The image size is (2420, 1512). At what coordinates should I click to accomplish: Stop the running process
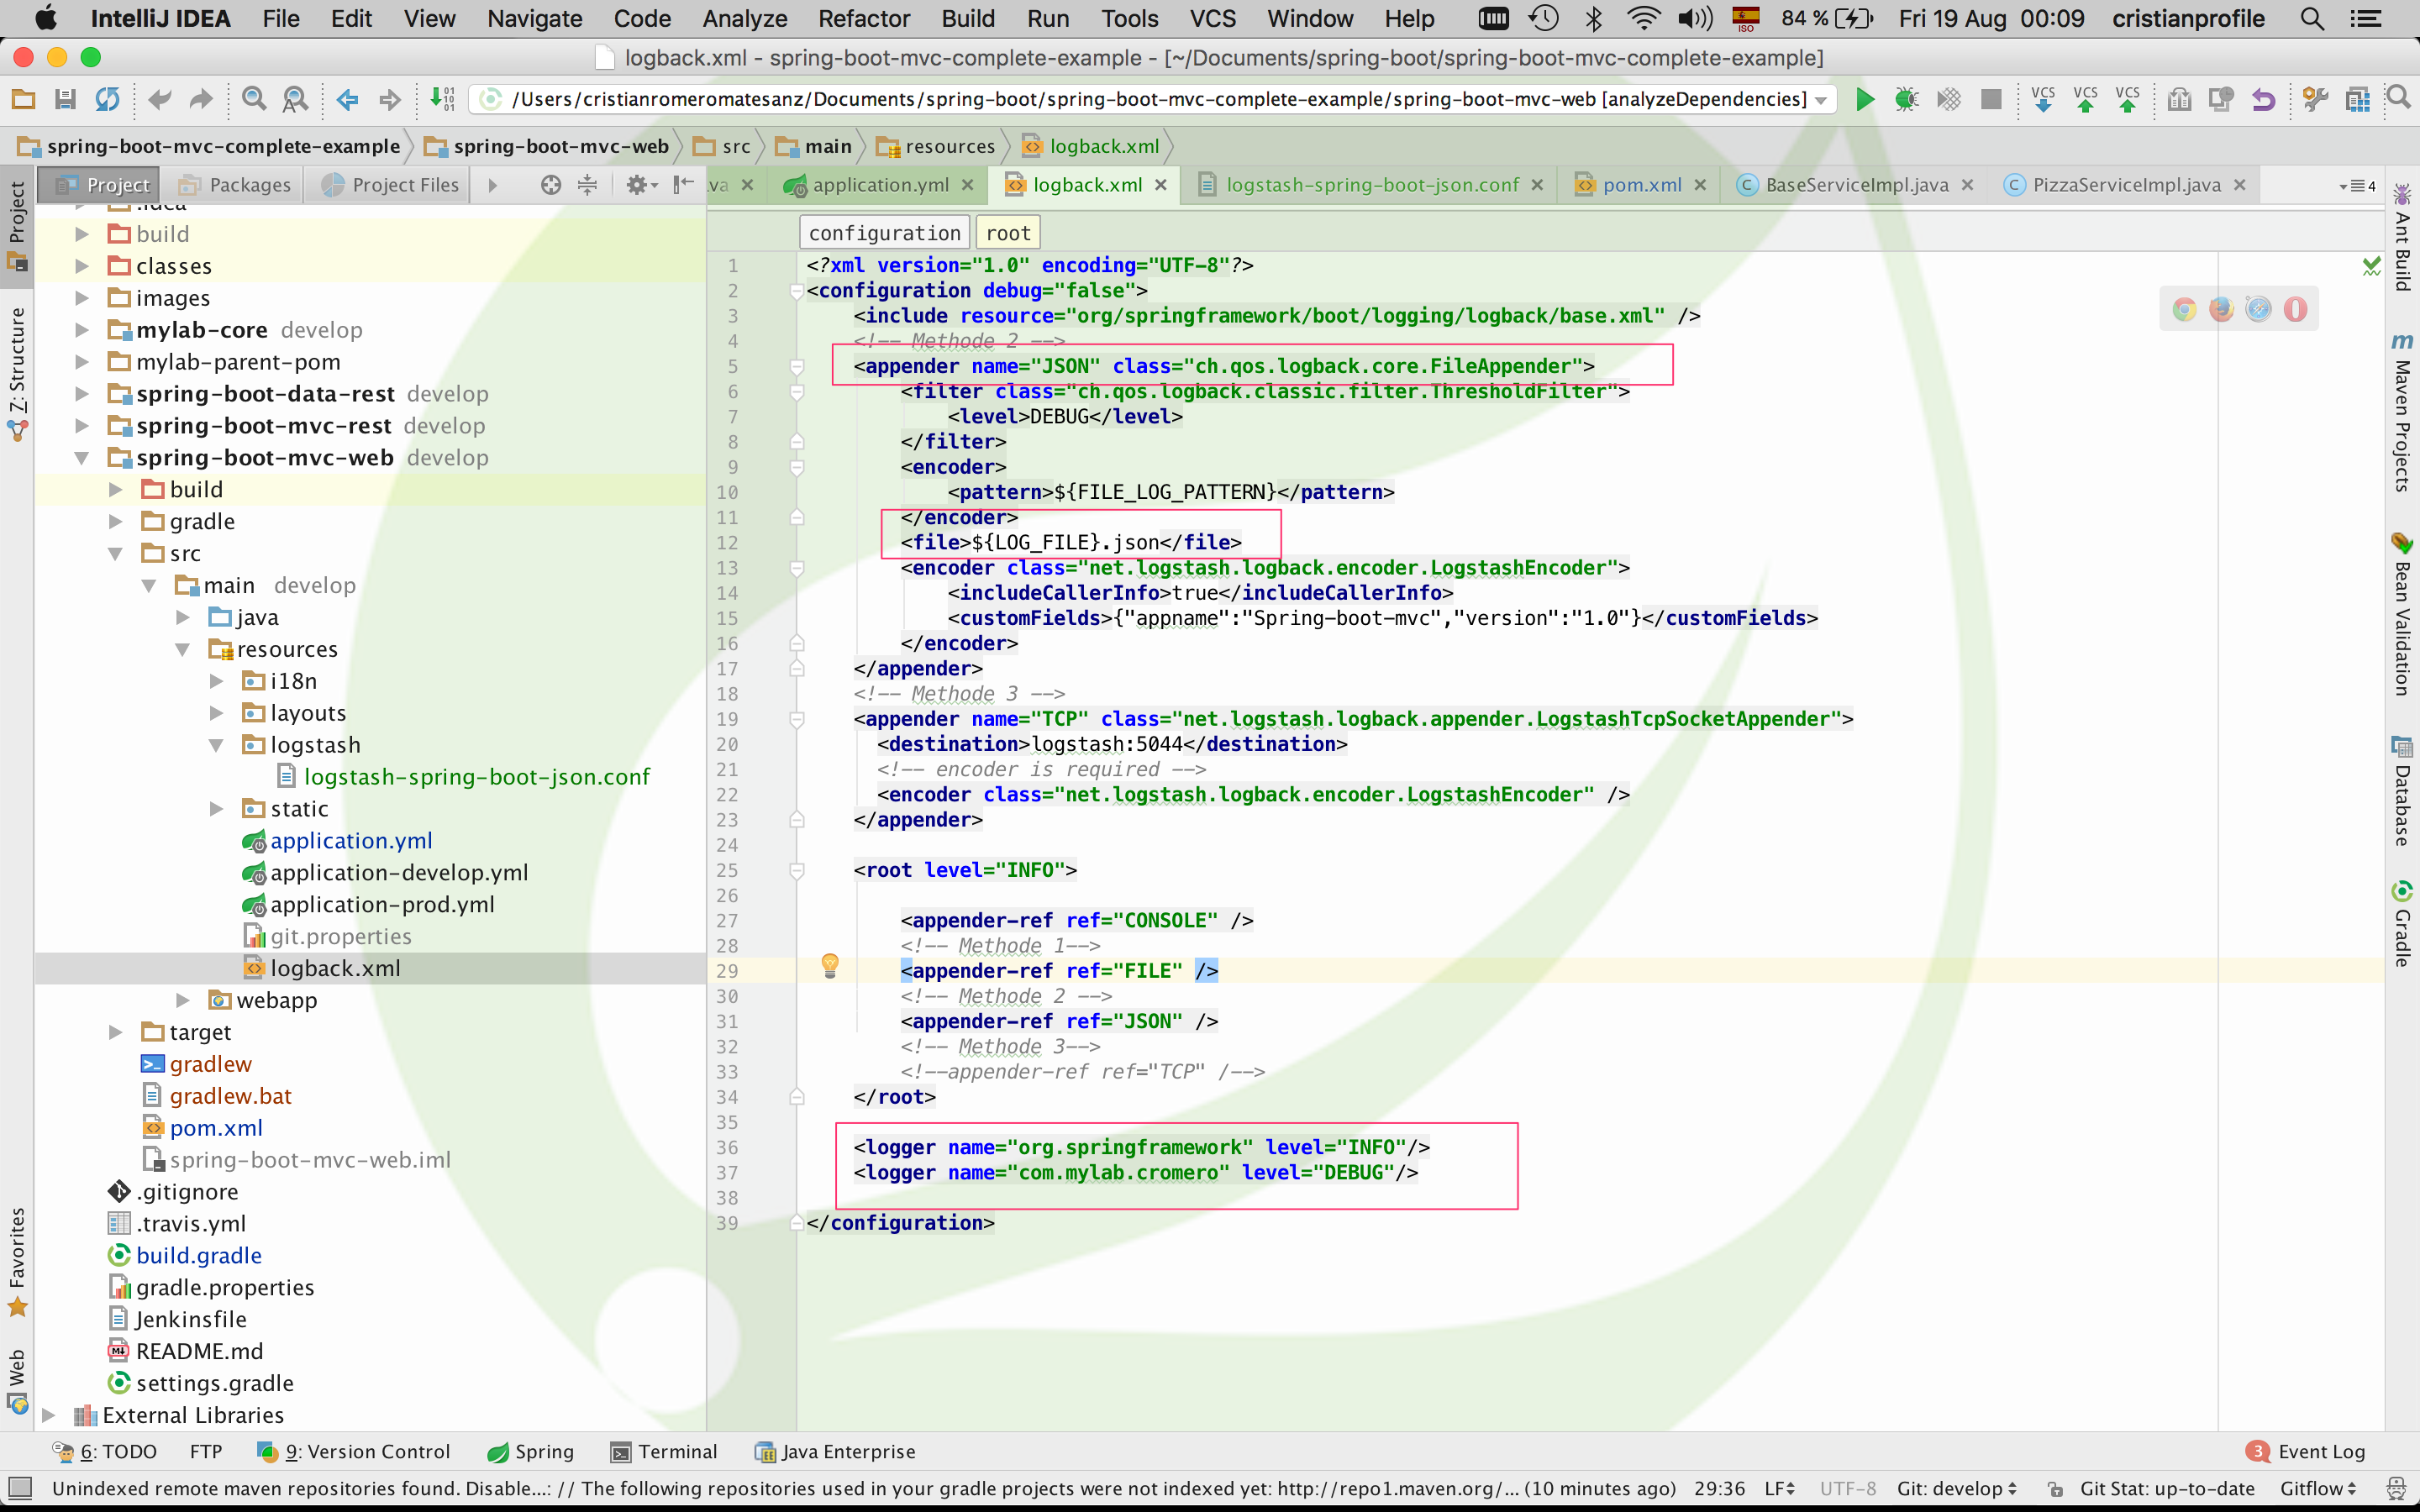pyautogui.click(x=1991, y=99)
